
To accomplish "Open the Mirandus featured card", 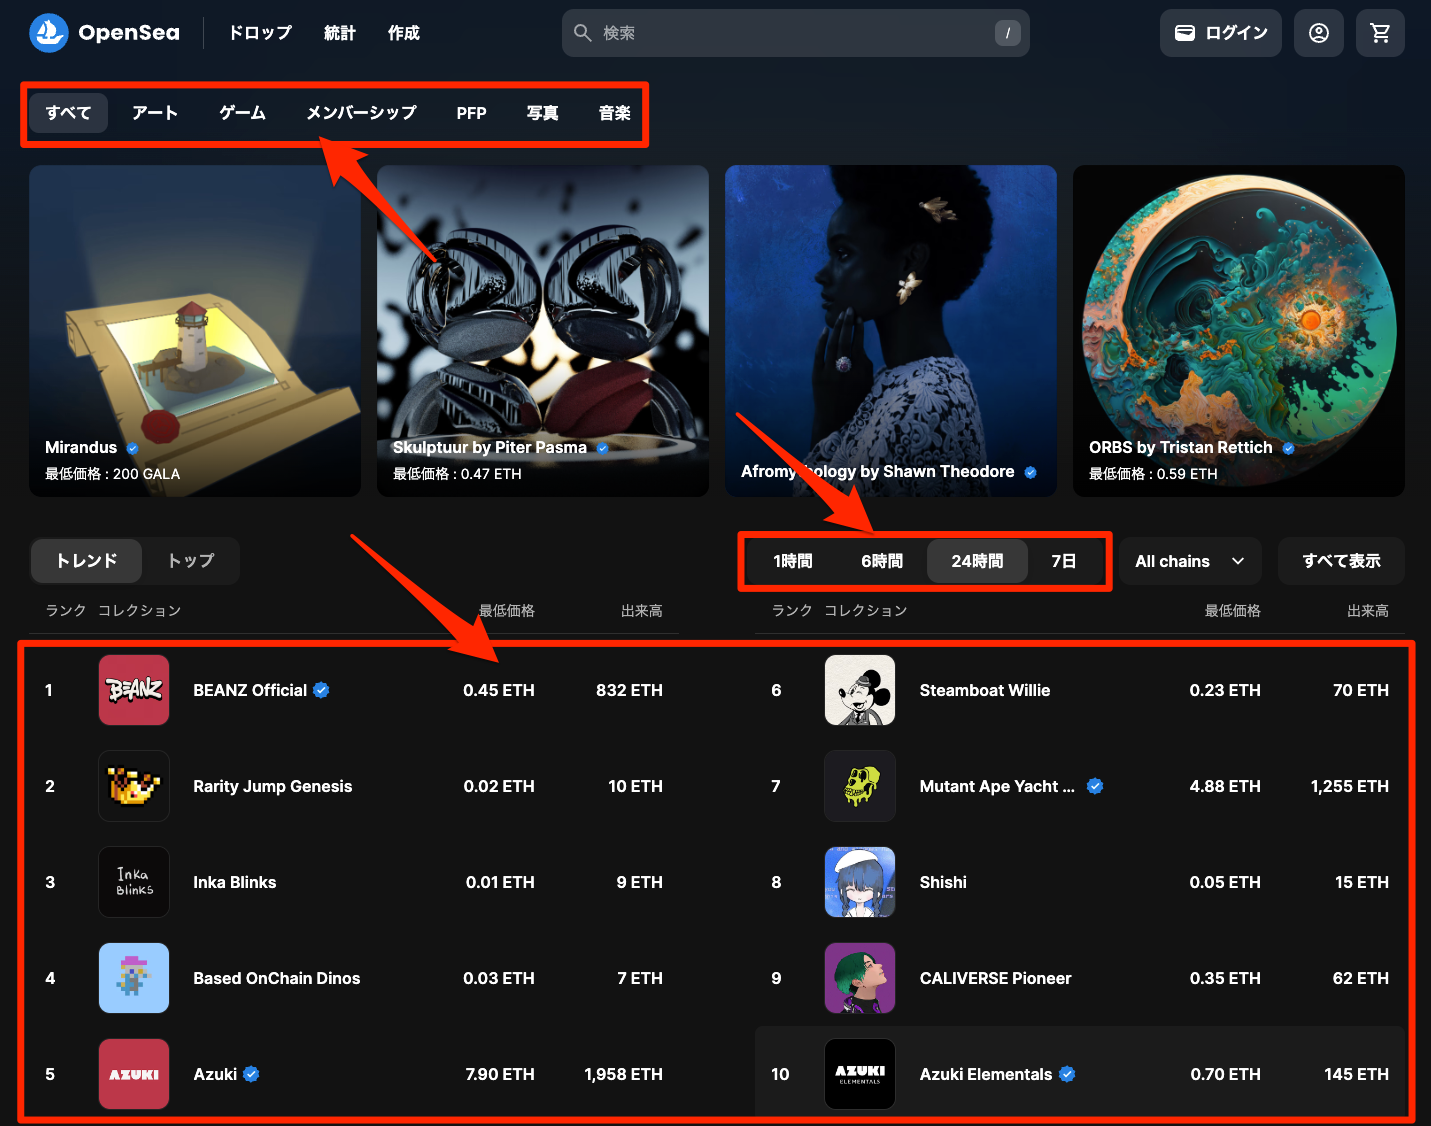I will click(195, 331).
